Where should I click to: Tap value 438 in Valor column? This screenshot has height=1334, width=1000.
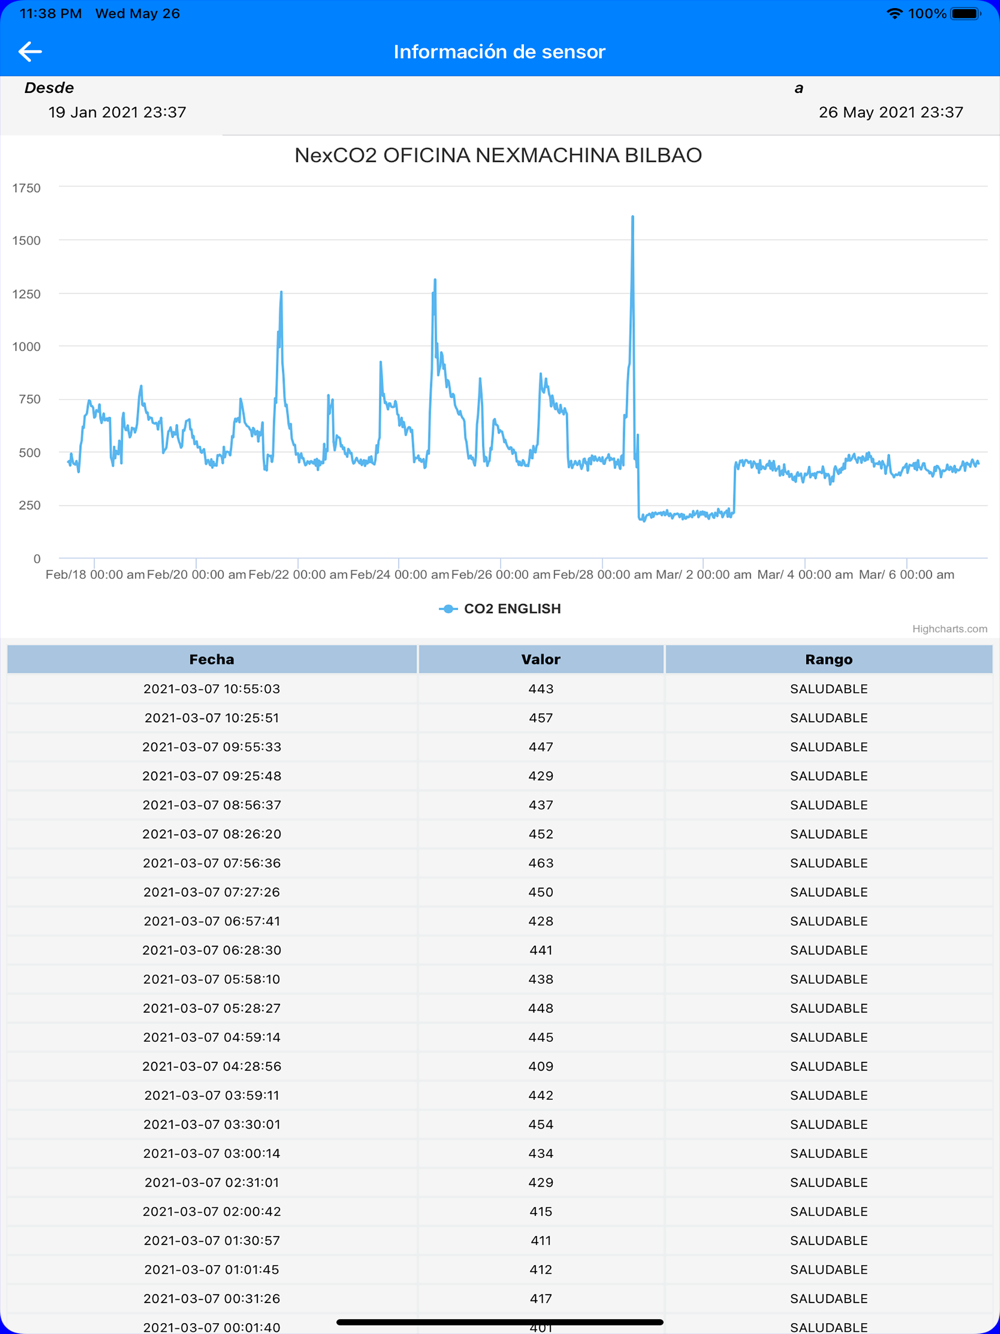pyautogui.click(x=541, y=979)
